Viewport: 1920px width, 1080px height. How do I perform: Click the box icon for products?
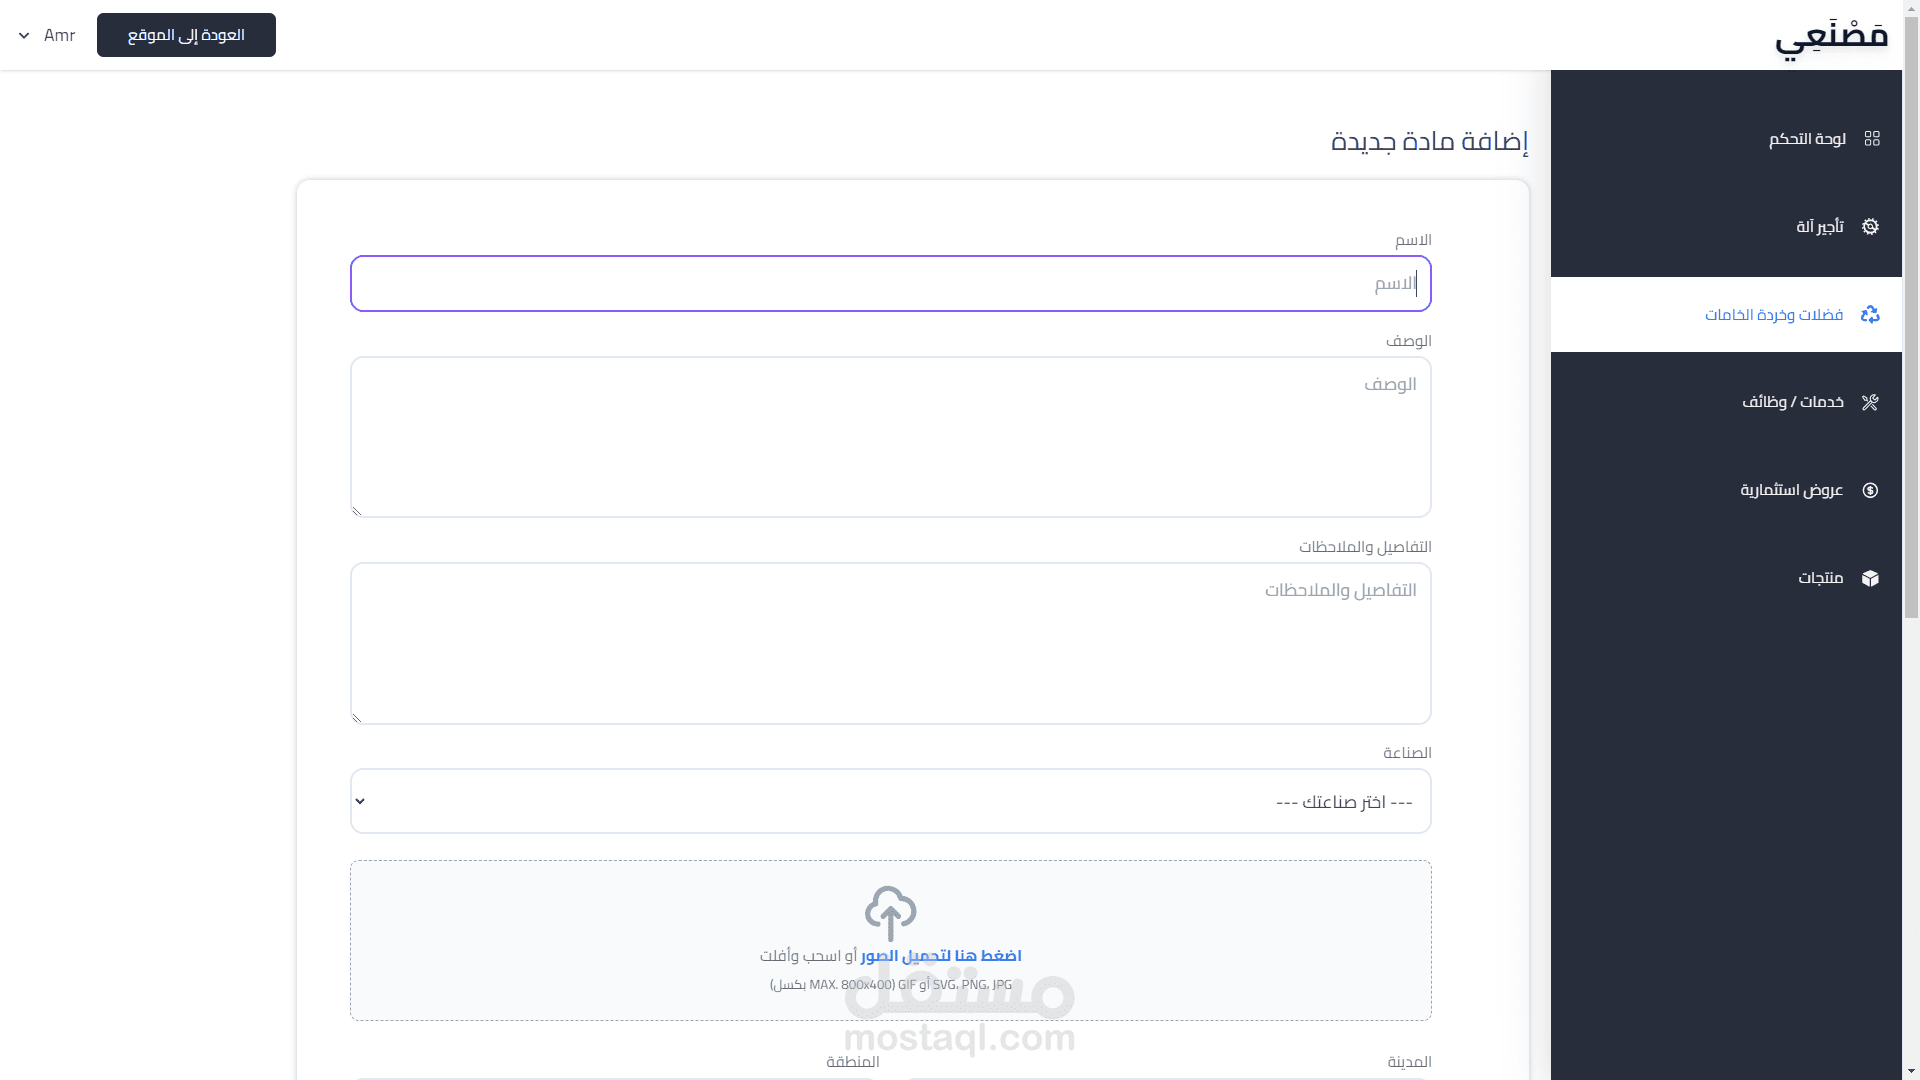[x=1870, y=578]
